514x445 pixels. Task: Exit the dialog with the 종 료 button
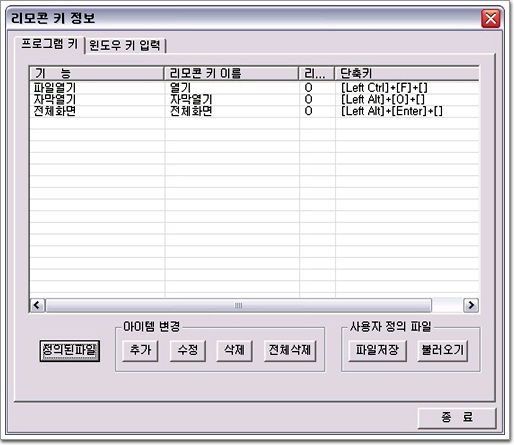pyautogui.click(x=457, y=418)
